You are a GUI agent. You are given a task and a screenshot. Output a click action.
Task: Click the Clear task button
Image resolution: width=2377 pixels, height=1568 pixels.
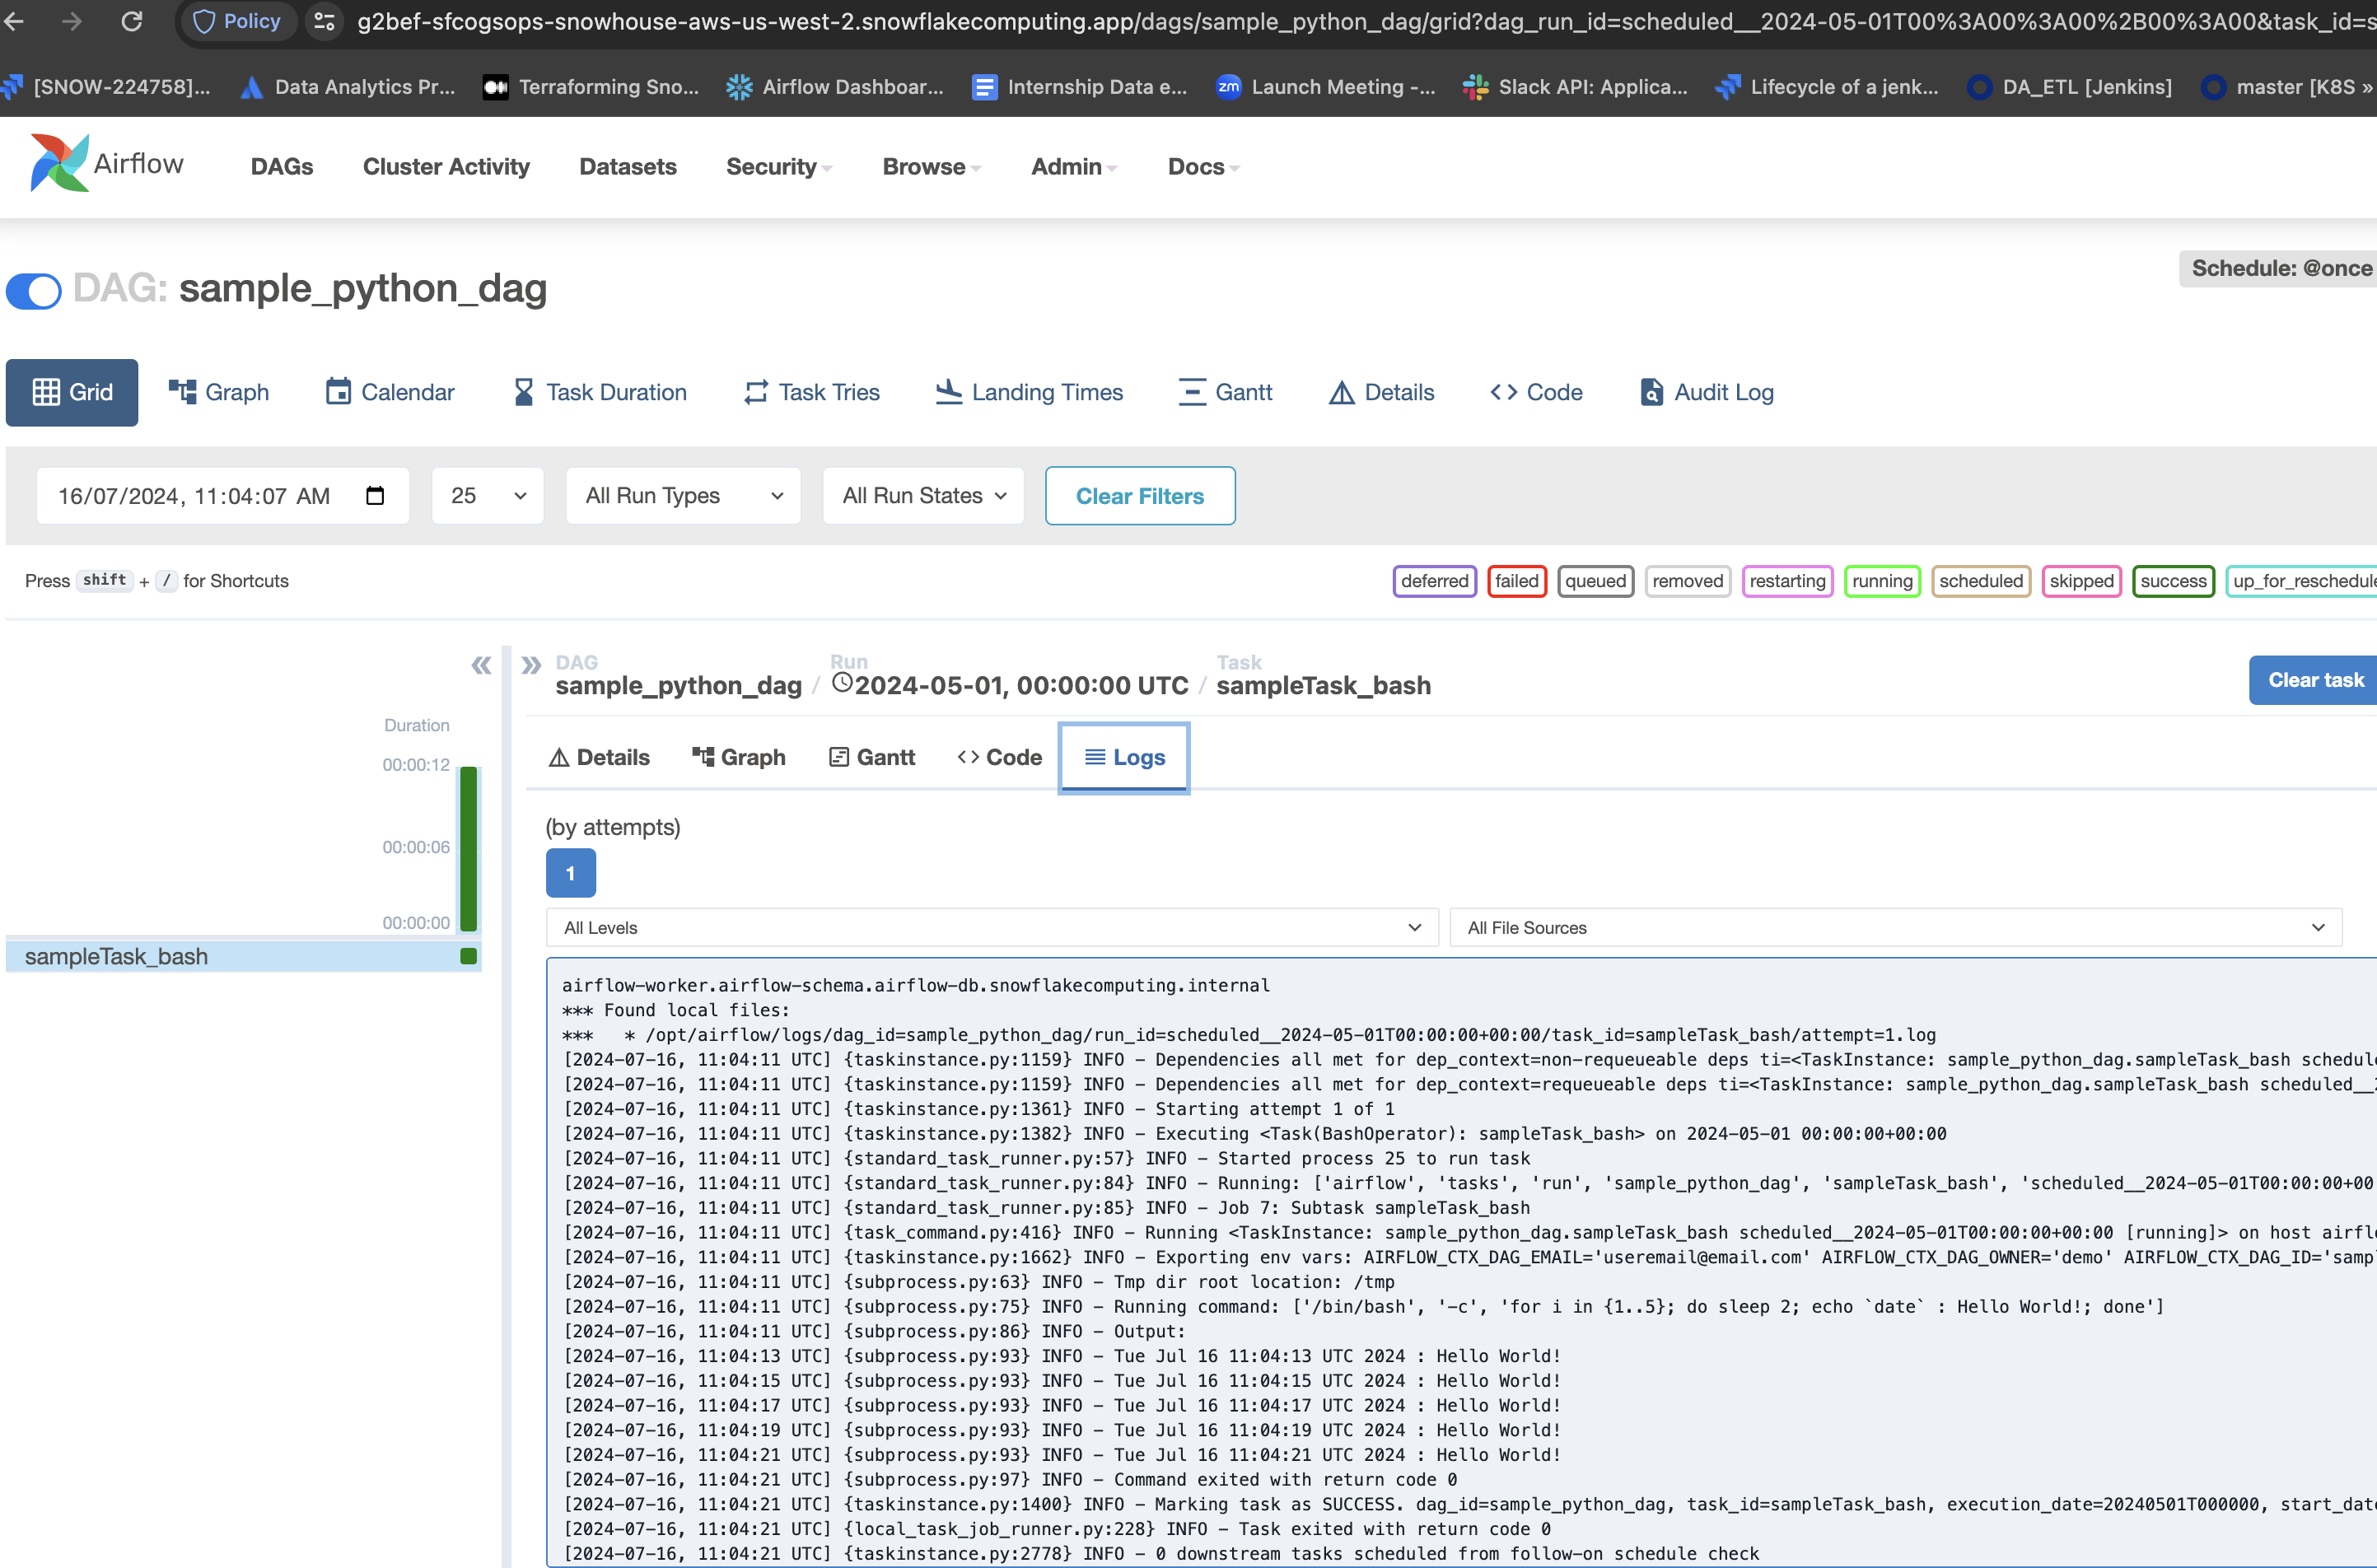pyautogui.click(x=2314, y=680)
